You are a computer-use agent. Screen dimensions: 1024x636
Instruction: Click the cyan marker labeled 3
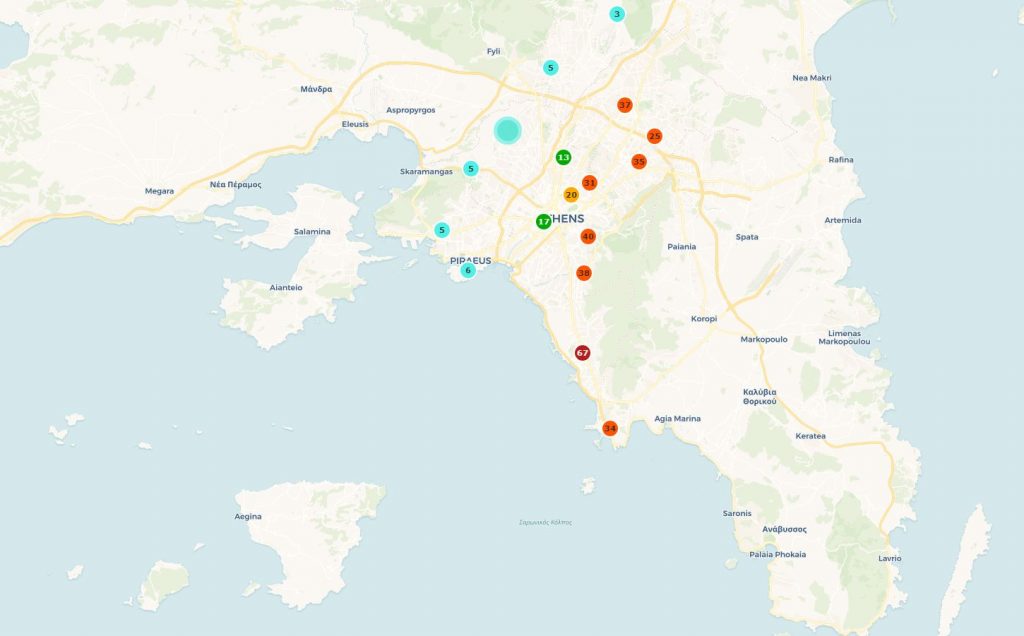617,14
